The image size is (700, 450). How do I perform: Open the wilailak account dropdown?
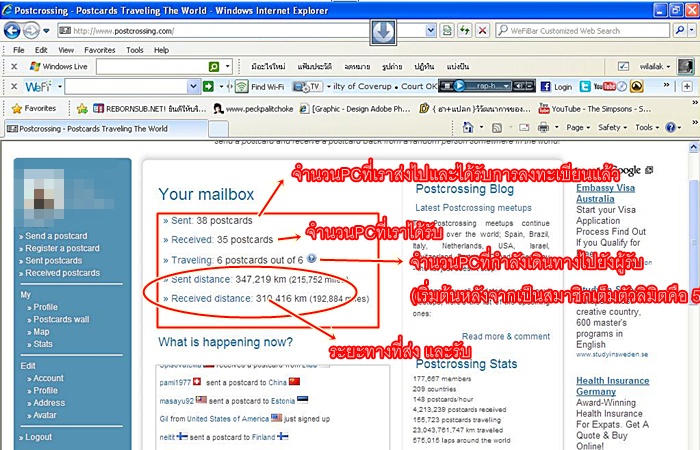pyautogui.click(x=655, y=67)
